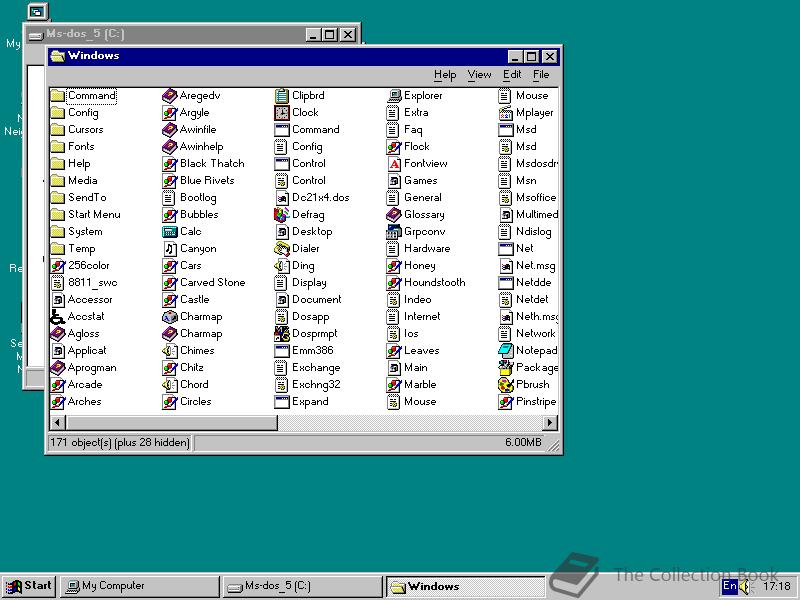
Task: Open the Start Menu folder
Action: (91, 214)
